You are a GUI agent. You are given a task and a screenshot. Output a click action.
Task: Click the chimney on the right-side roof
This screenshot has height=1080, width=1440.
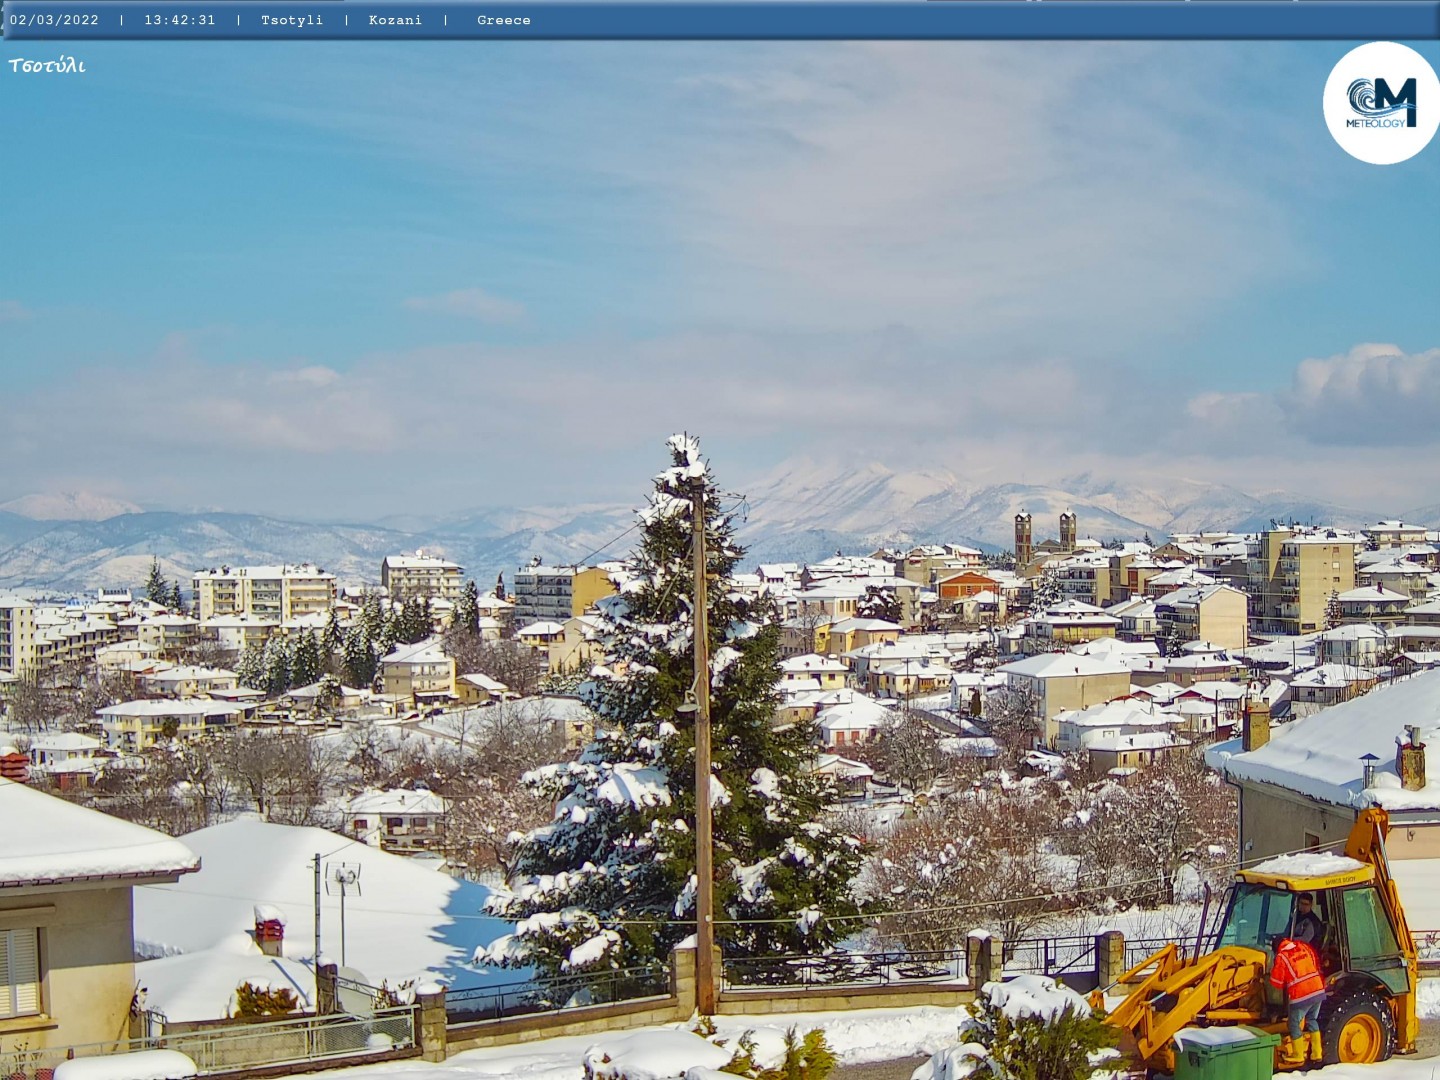(x=1410, y=760)
